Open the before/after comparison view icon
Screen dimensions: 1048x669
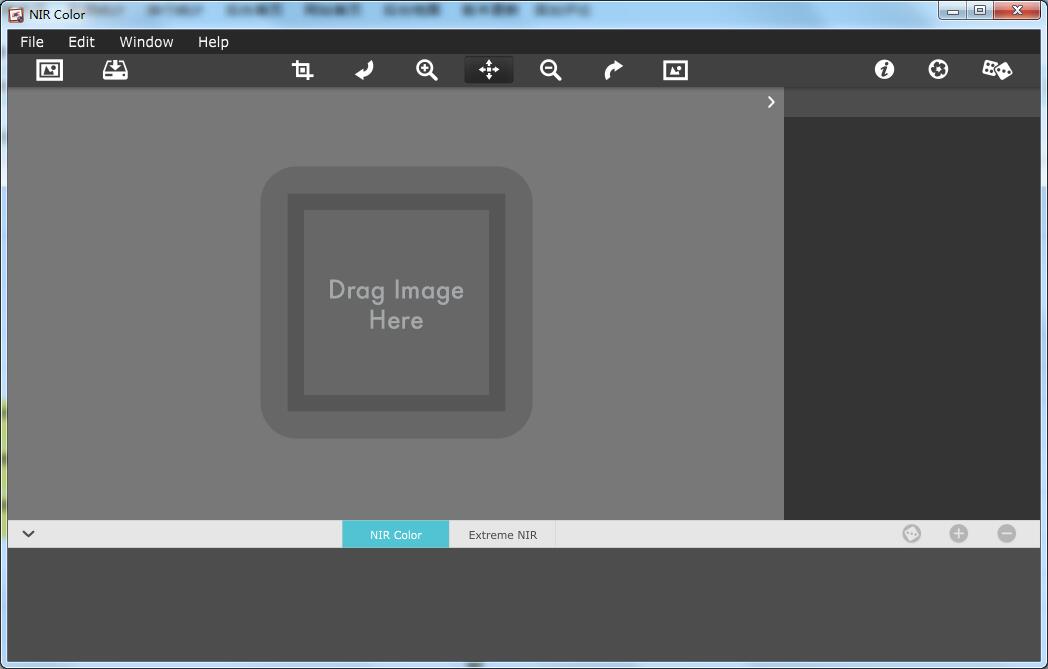coord(675,70)
